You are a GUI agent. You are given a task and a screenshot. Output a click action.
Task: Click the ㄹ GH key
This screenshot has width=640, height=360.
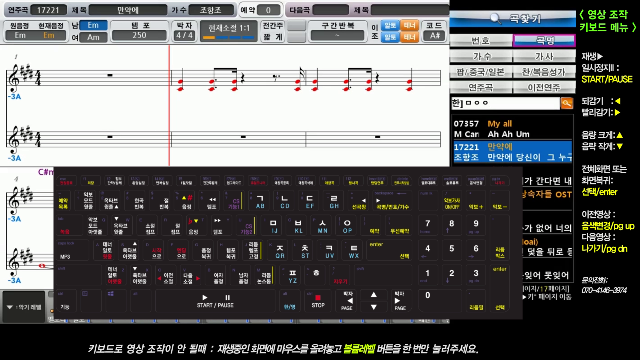[334, 201]
